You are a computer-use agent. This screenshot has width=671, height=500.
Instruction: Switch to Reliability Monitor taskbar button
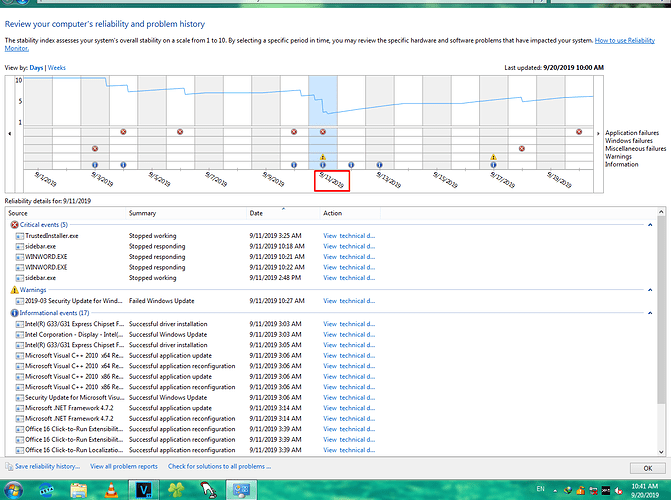[241, 490]
